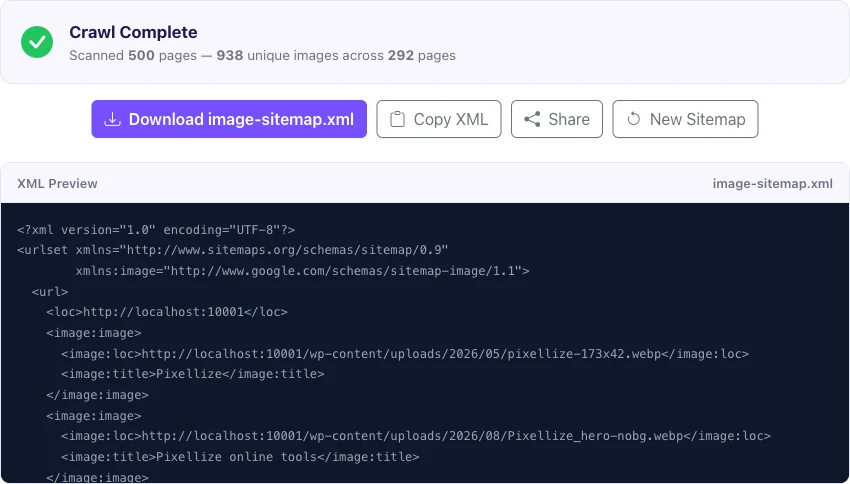Click the pixellize-173x42.webp image loc line
Screen dimensions: 850x484
(405, 354)
